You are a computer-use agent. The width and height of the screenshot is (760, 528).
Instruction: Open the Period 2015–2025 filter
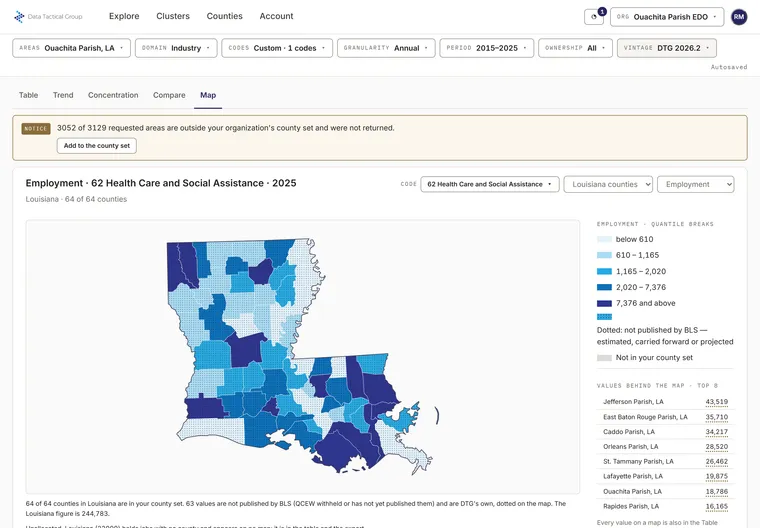487,48
